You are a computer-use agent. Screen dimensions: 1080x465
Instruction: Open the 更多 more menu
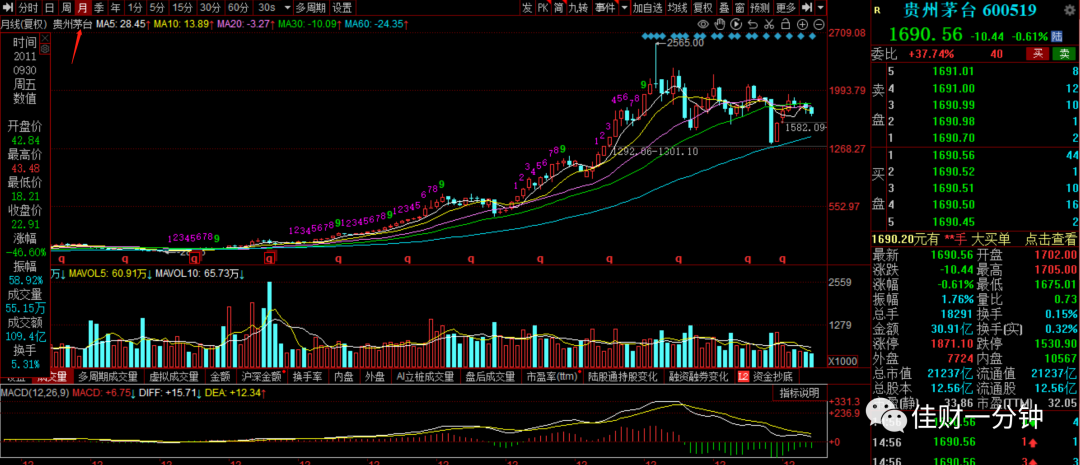[785, 8]
